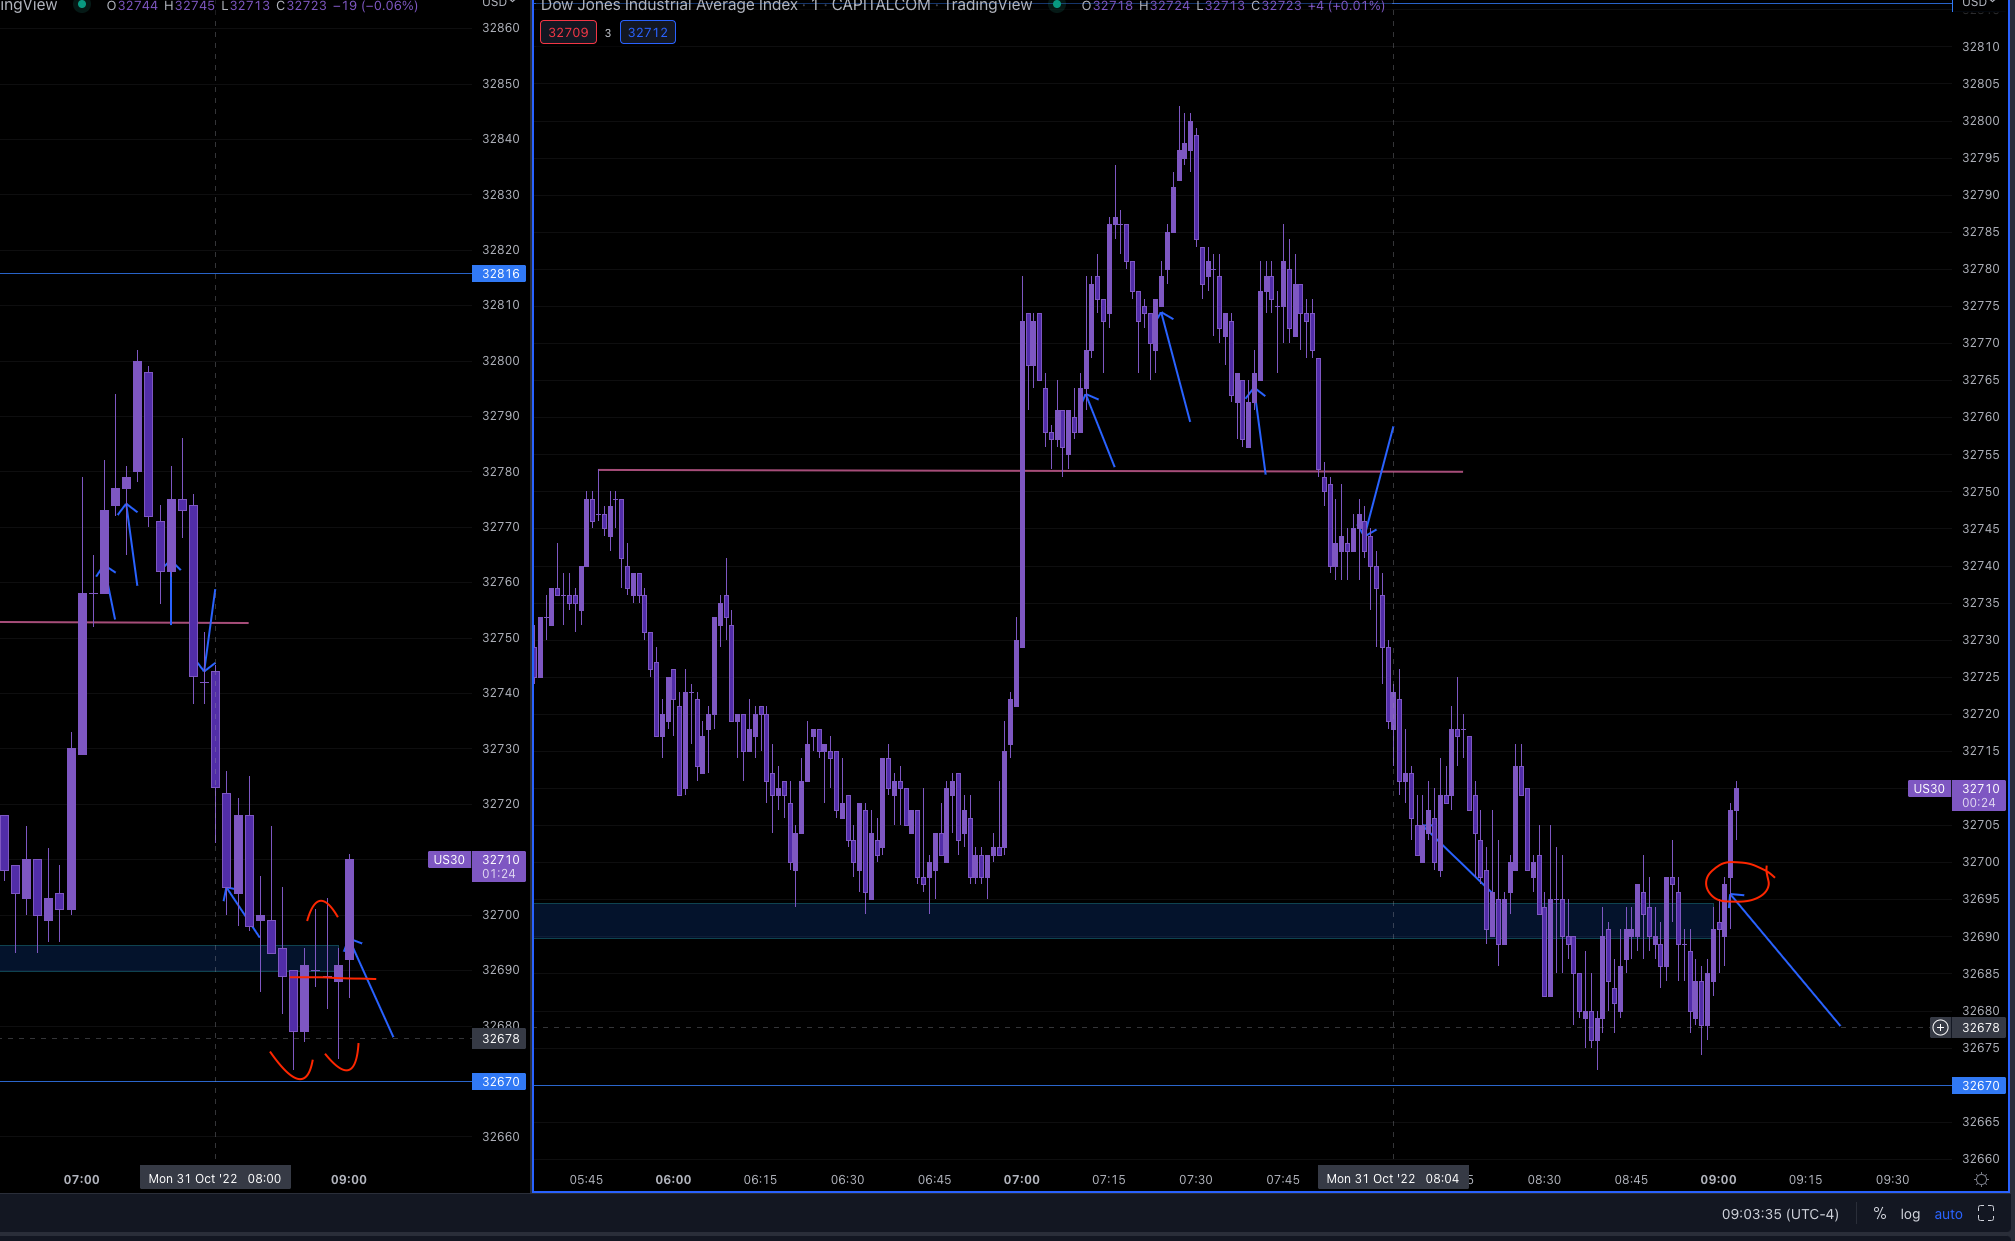2015x1241 pixels.
Task: Toggle log scale mode
Action: [x=1910, y=1214]
